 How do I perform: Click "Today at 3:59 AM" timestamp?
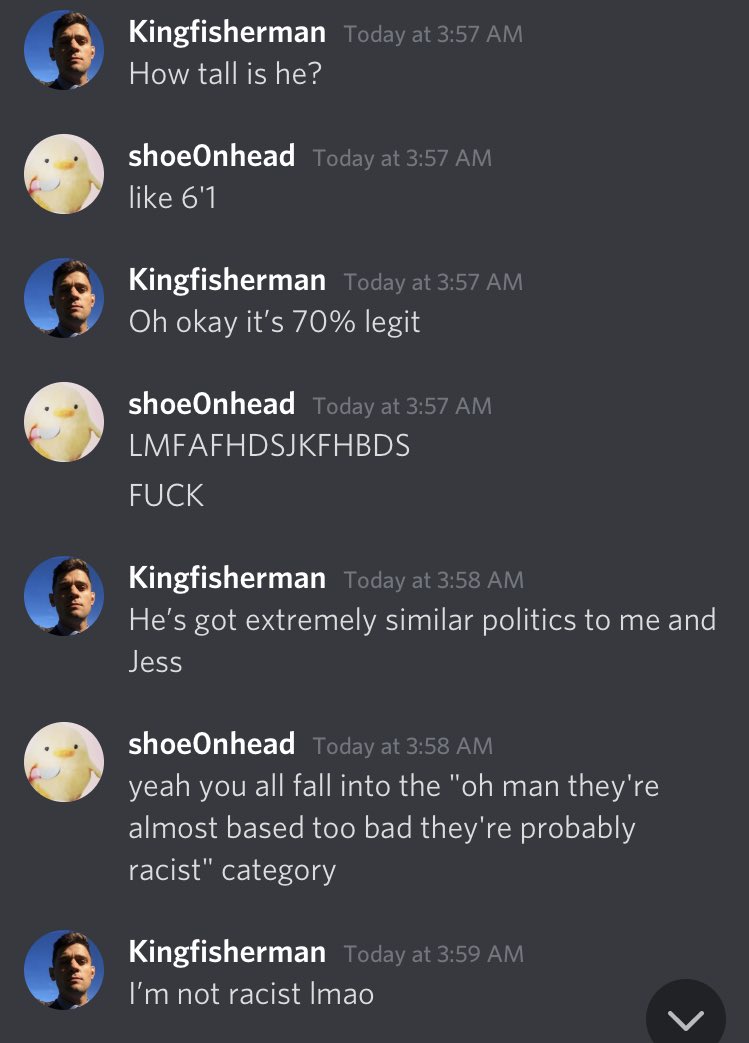[x=434, y=954]
